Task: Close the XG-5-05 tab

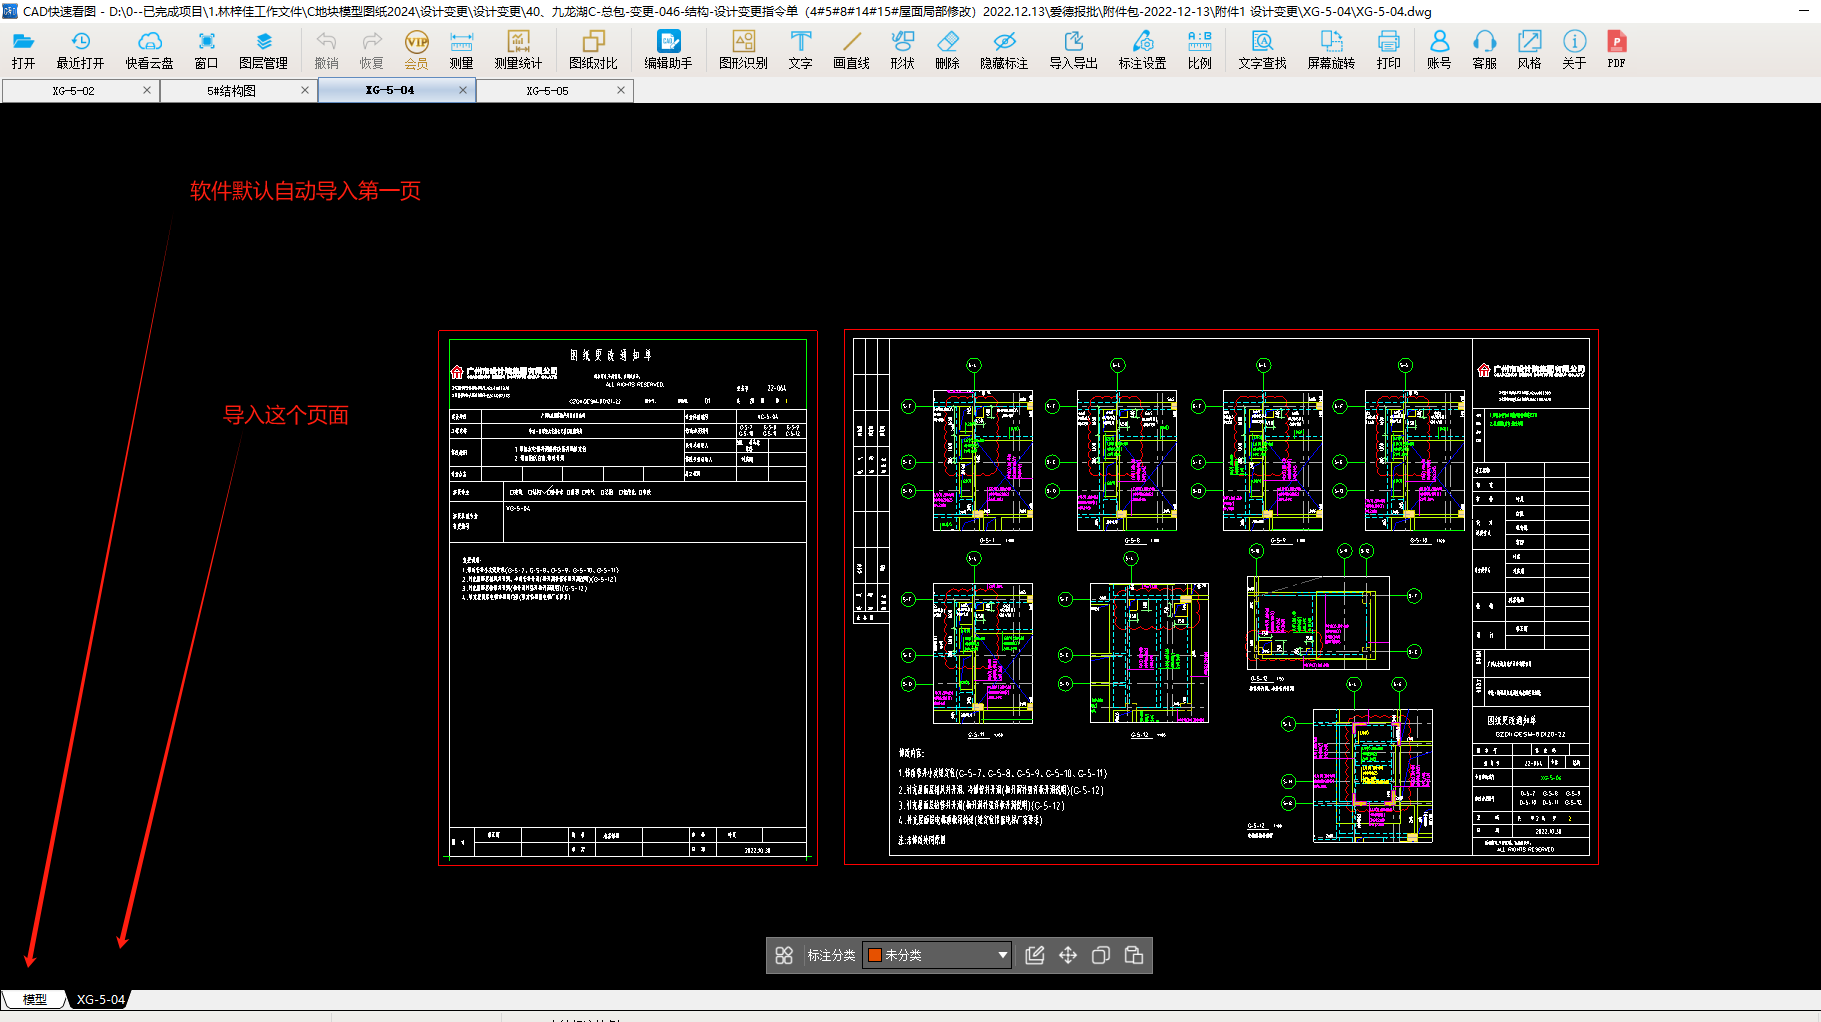Action: pyautogui.click(x=621, y=90)
